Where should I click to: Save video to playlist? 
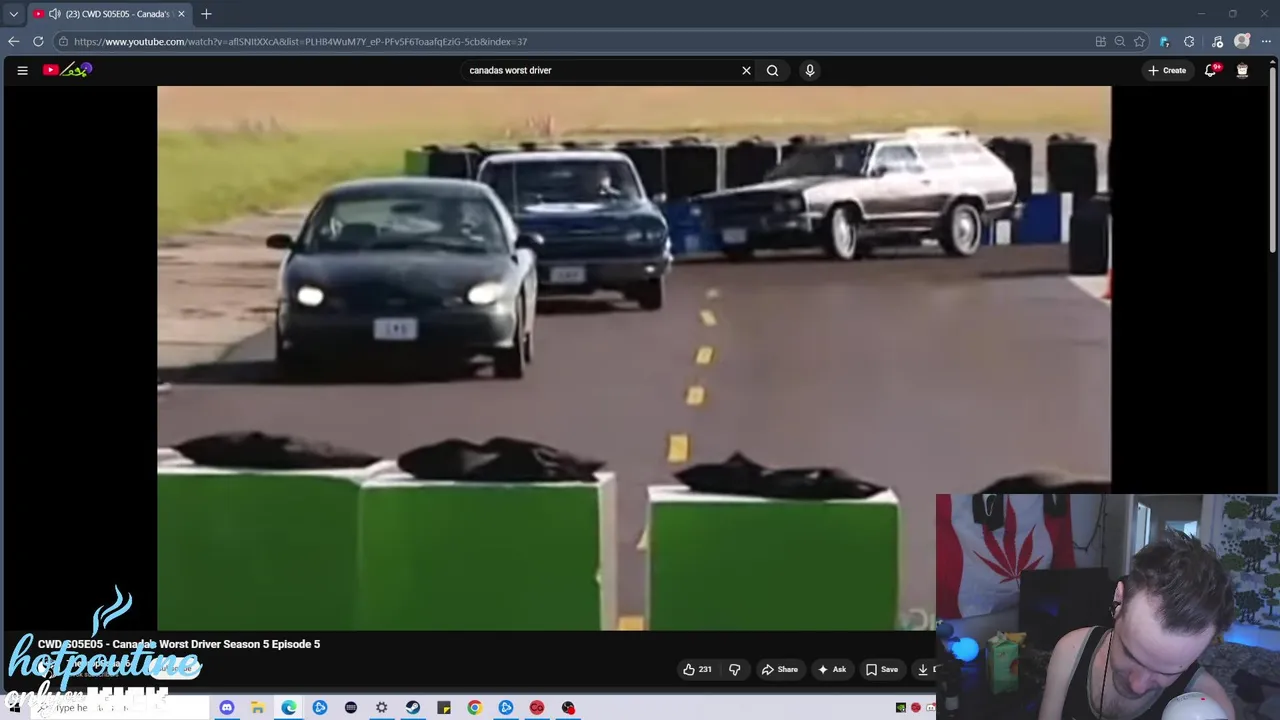[x=882, y=669]
